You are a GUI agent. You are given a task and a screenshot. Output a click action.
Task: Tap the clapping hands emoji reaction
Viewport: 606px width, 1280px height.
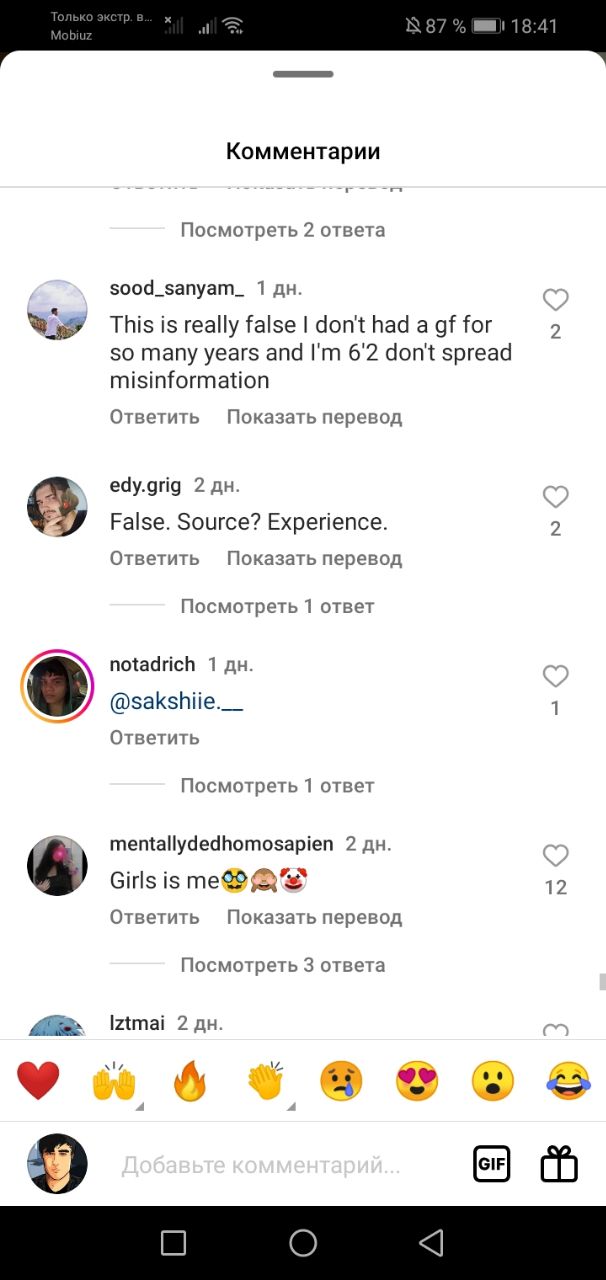click(266, 1081)
